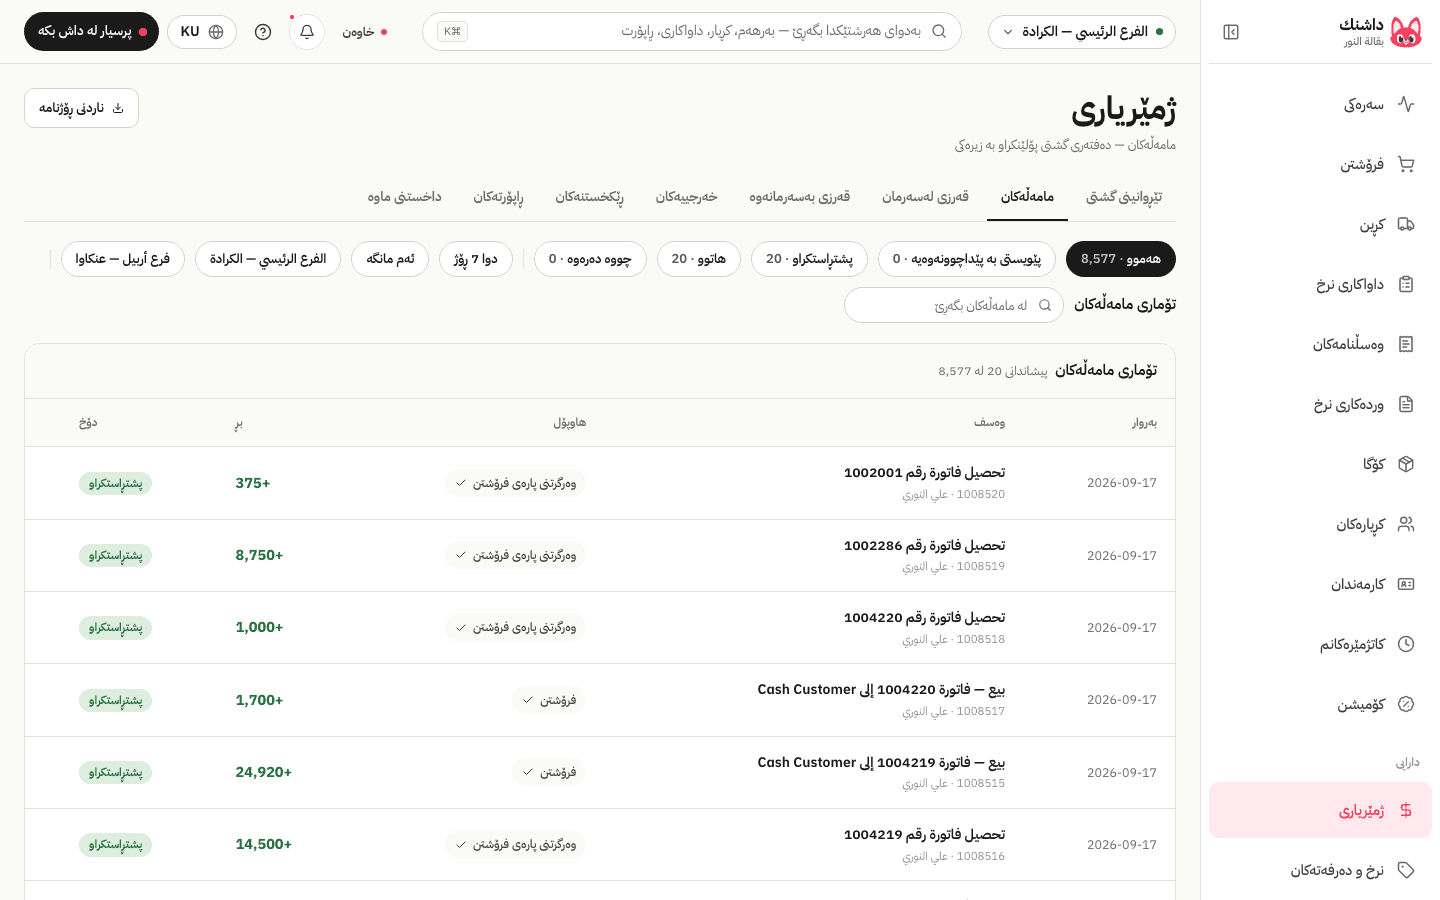Open ژمێریاری sidebar item

1320,810
